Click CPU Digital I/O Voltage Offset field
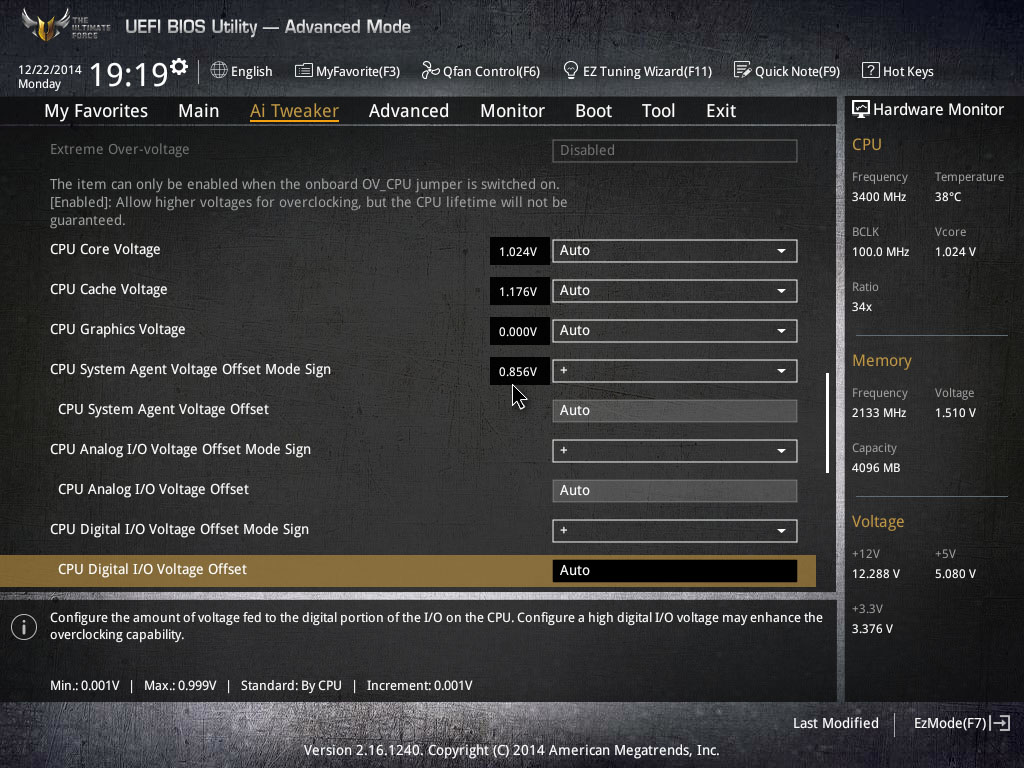1024x768 pixels. click(675, 571)
